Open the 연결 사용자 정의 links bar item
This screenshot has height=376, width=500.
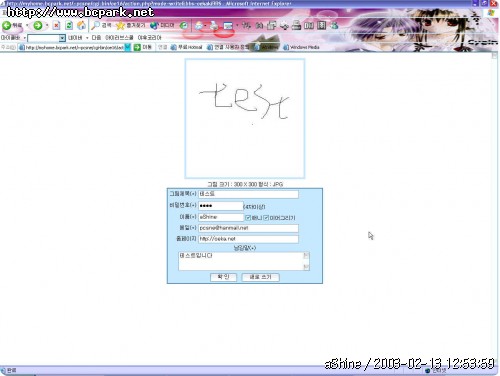pos(228,47)
